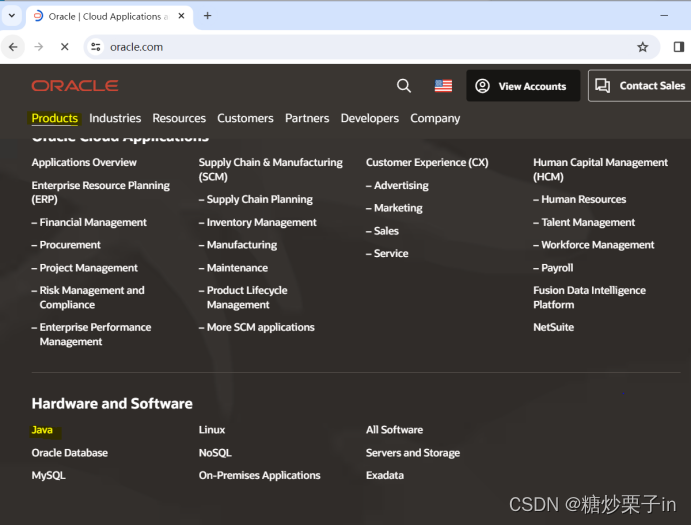Image resolution: width=692 pixels, height=525 pixels.
Task: Open the Industries menu
Action: pyautogui.click(x=115, y=118)
